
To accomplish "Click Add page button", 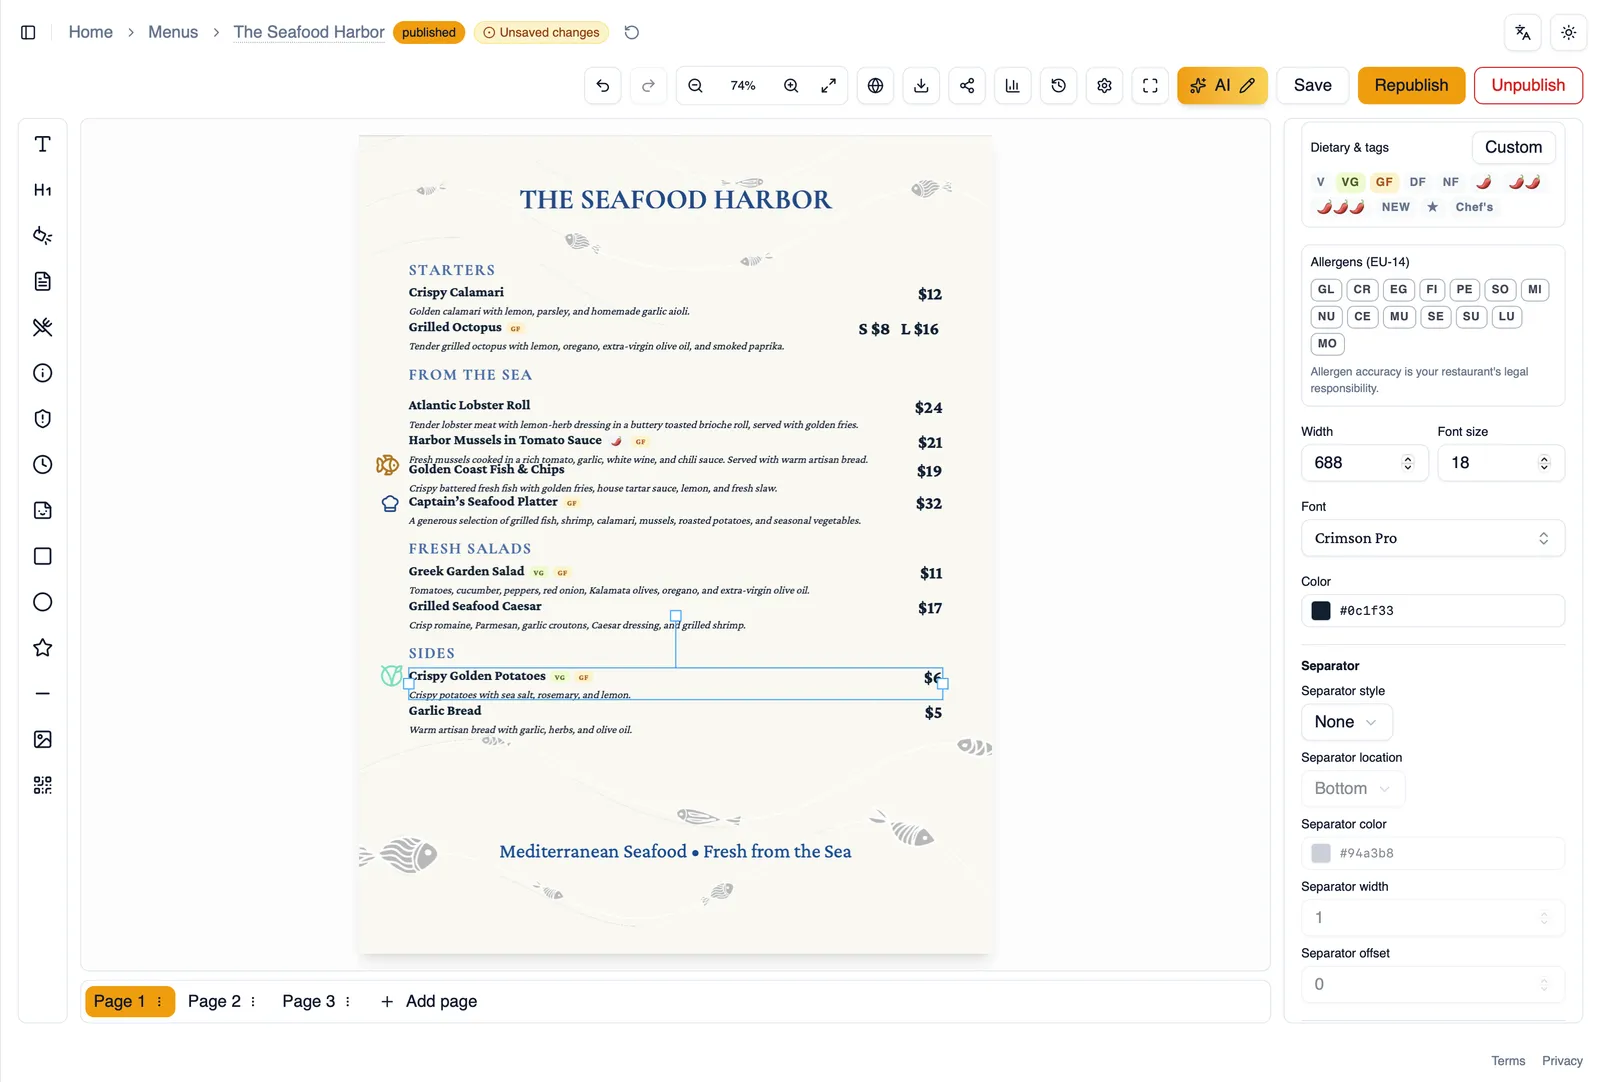I will coord(429,1001).
